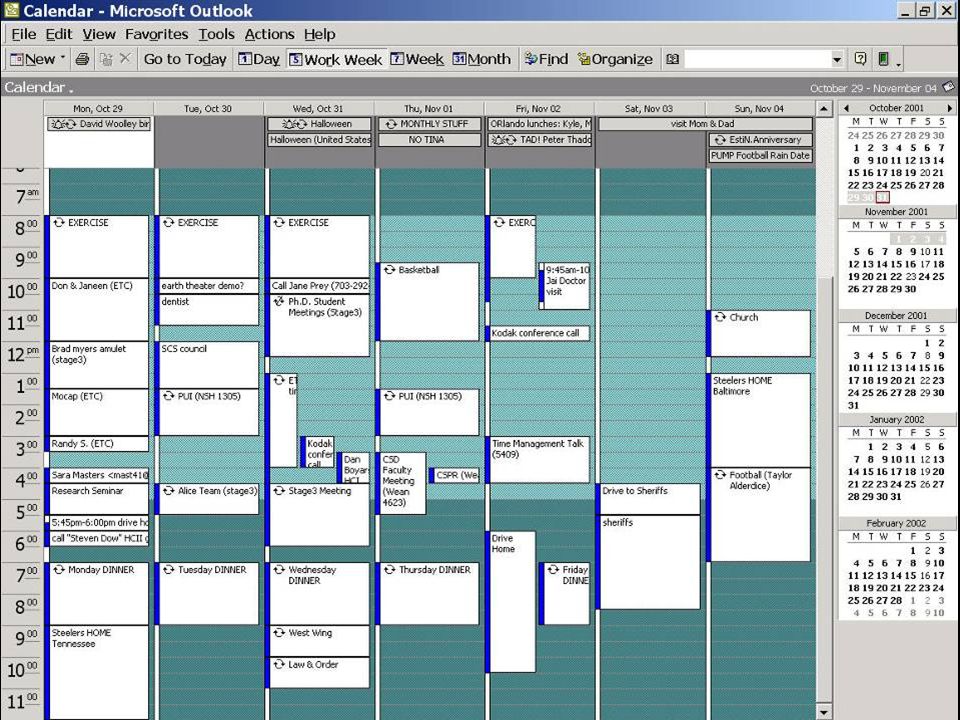This screenshot has height=720, width=960.
Task: Open the View menu
Action: click(99, 34)
